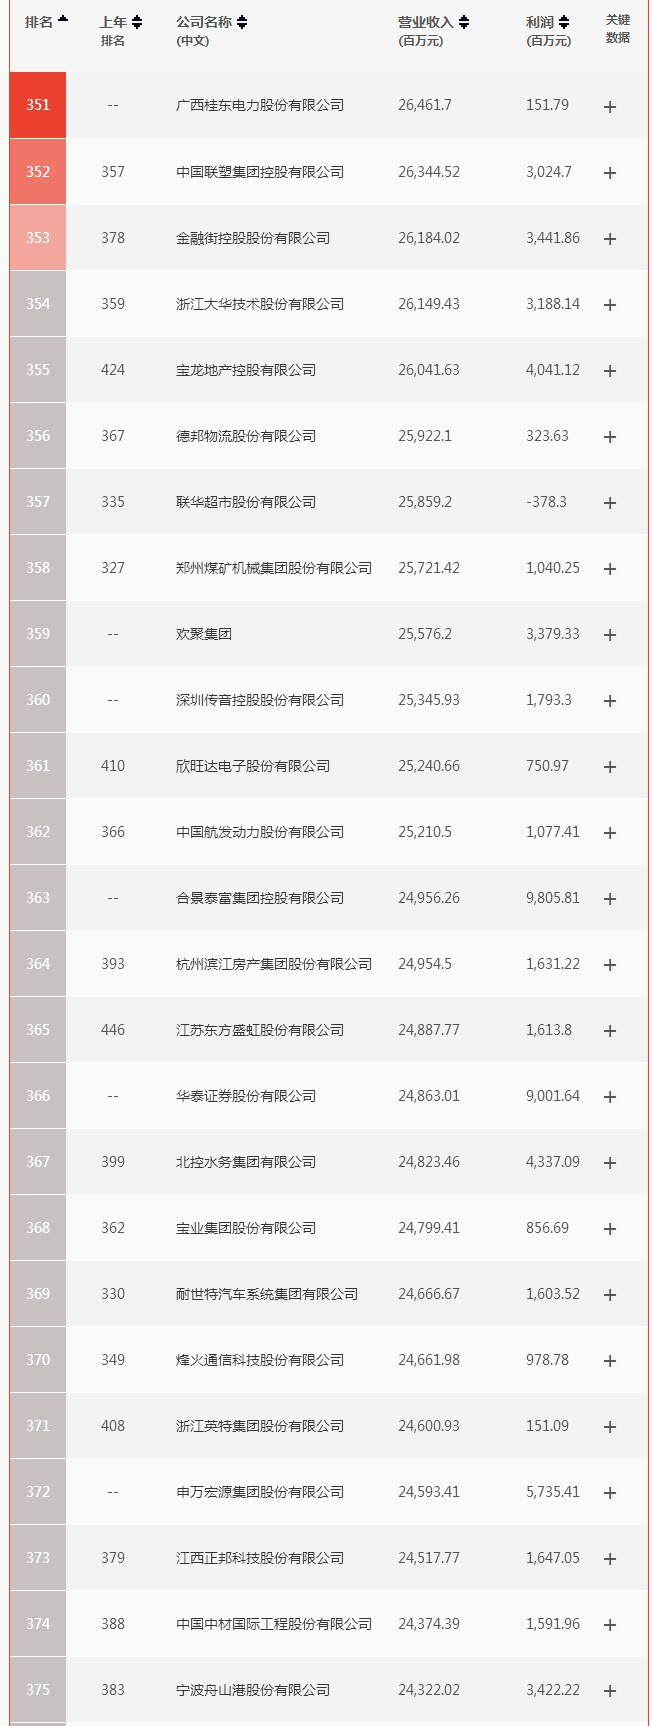The width and height of the screenshot is (652, 1726).
Task: Expand key data for 中国联塑集团控股有限公司
Action: tap(610, 172)
